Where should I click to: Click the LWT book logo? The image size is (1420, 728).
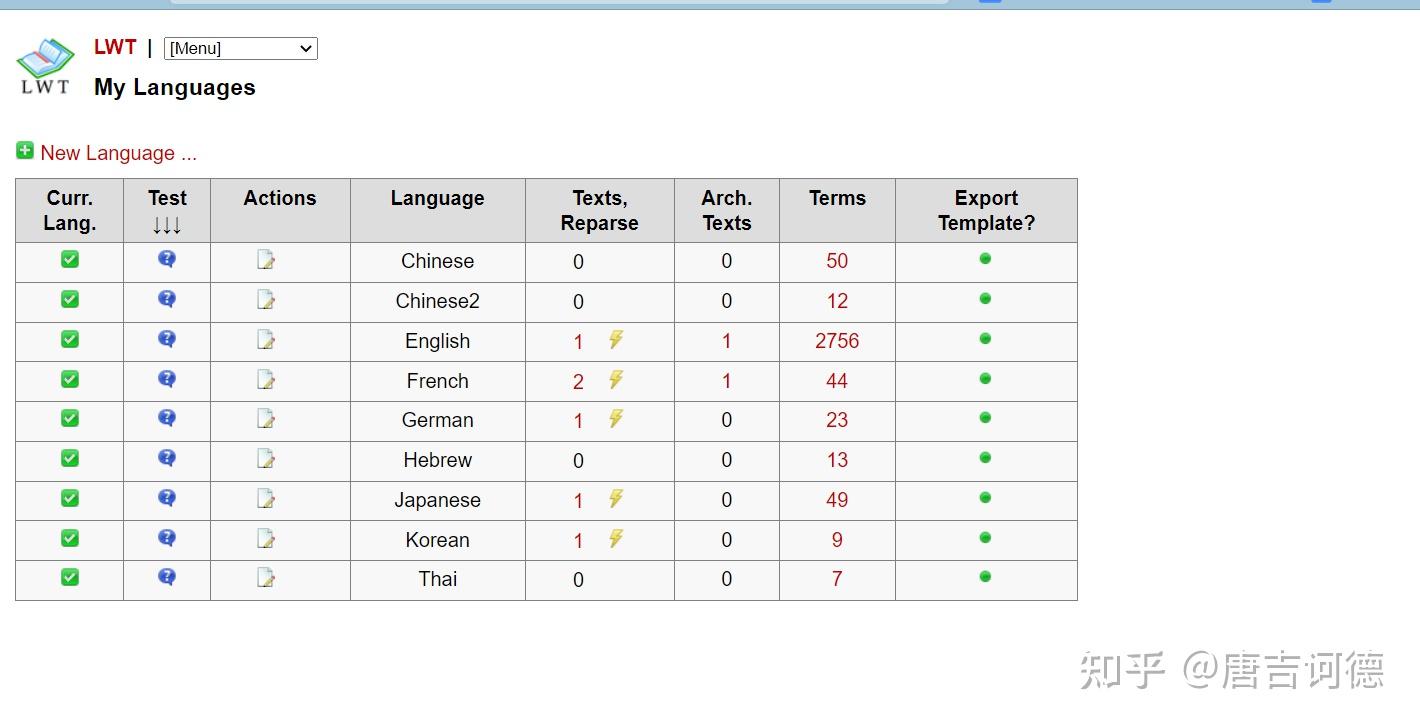[x=45, y=66]
